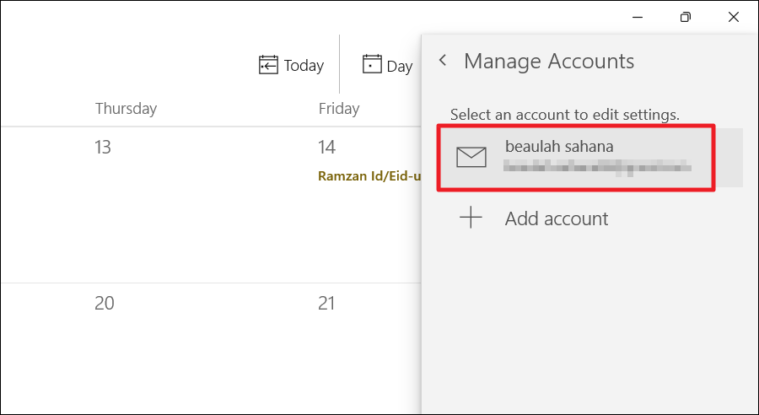Select date 21 in the calendar
This screenshot has height=415, width=759.
pyautogui.click(x=326, y=303)
